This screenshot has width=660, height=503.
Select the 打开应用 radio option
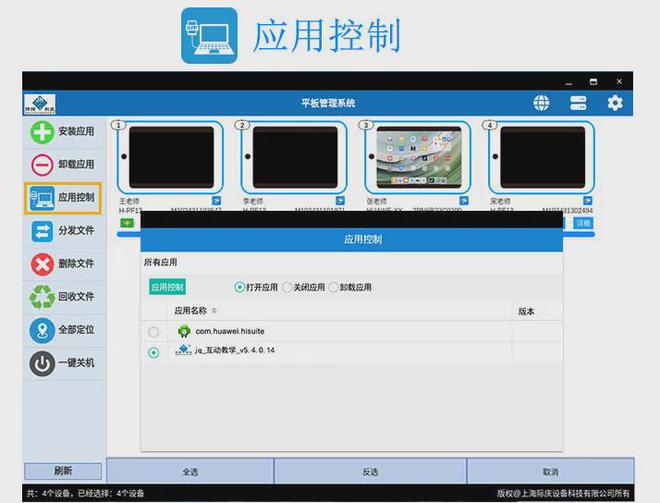pyautogui.click(x=240, y=287)
